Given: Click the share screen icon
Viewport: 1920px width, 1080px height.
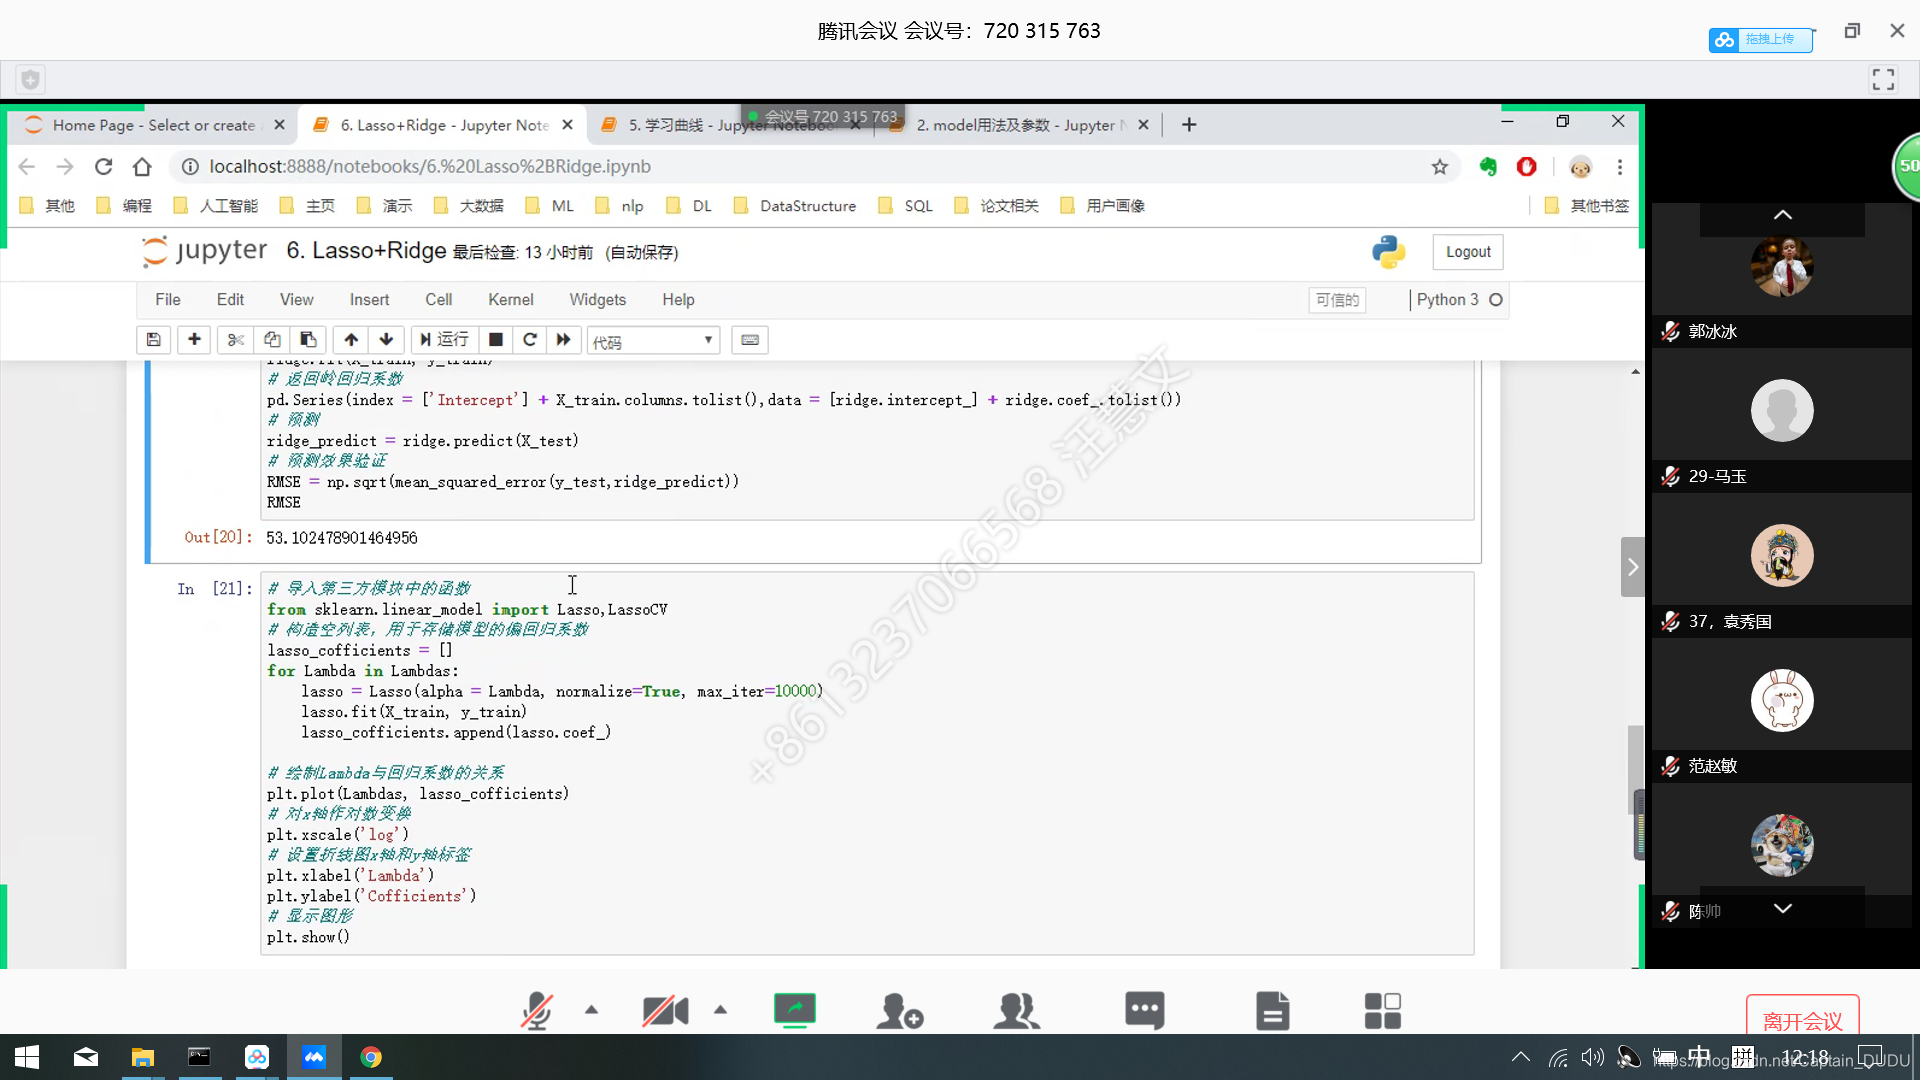Looking at the screenshot, I should click(795, 1010).
